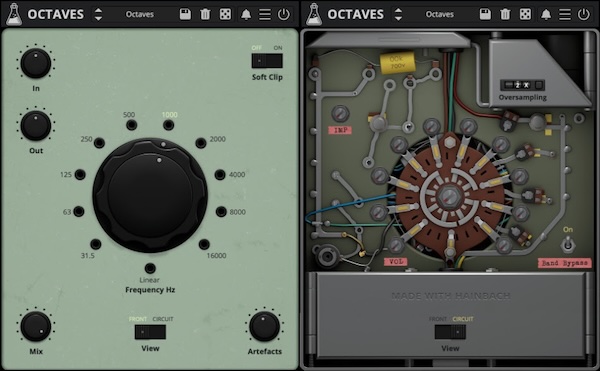Open notifications bell in the right window
The width and height of the screenshot is (600, 371).
(x=546, y=14)
